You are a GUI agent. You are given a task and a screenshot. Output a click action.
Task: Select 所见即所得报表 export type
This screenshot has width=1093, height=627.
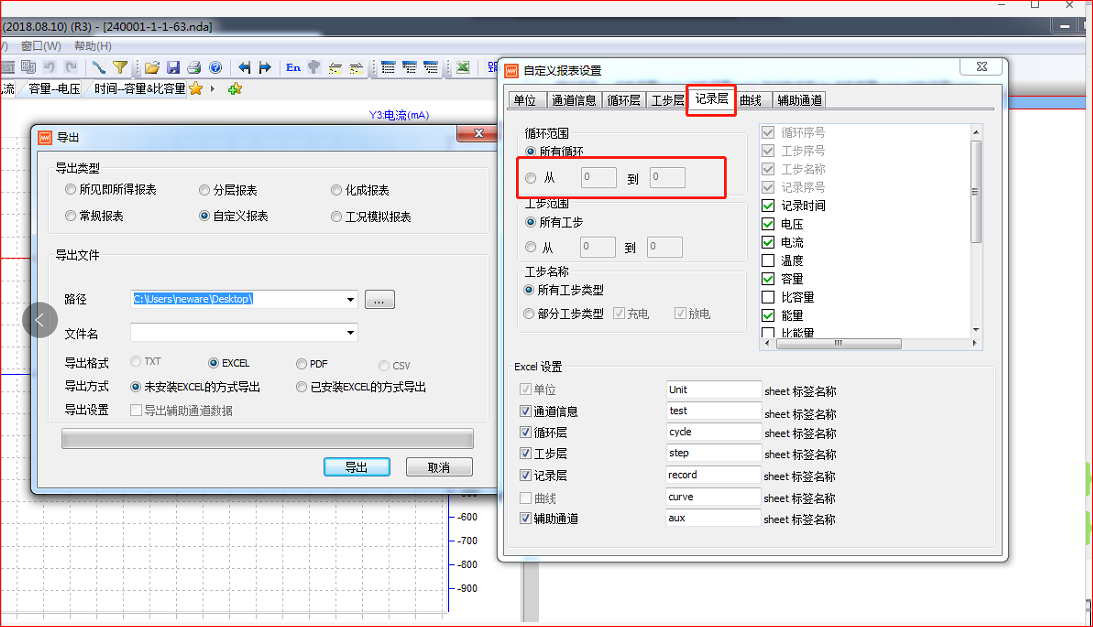[70, 190]
